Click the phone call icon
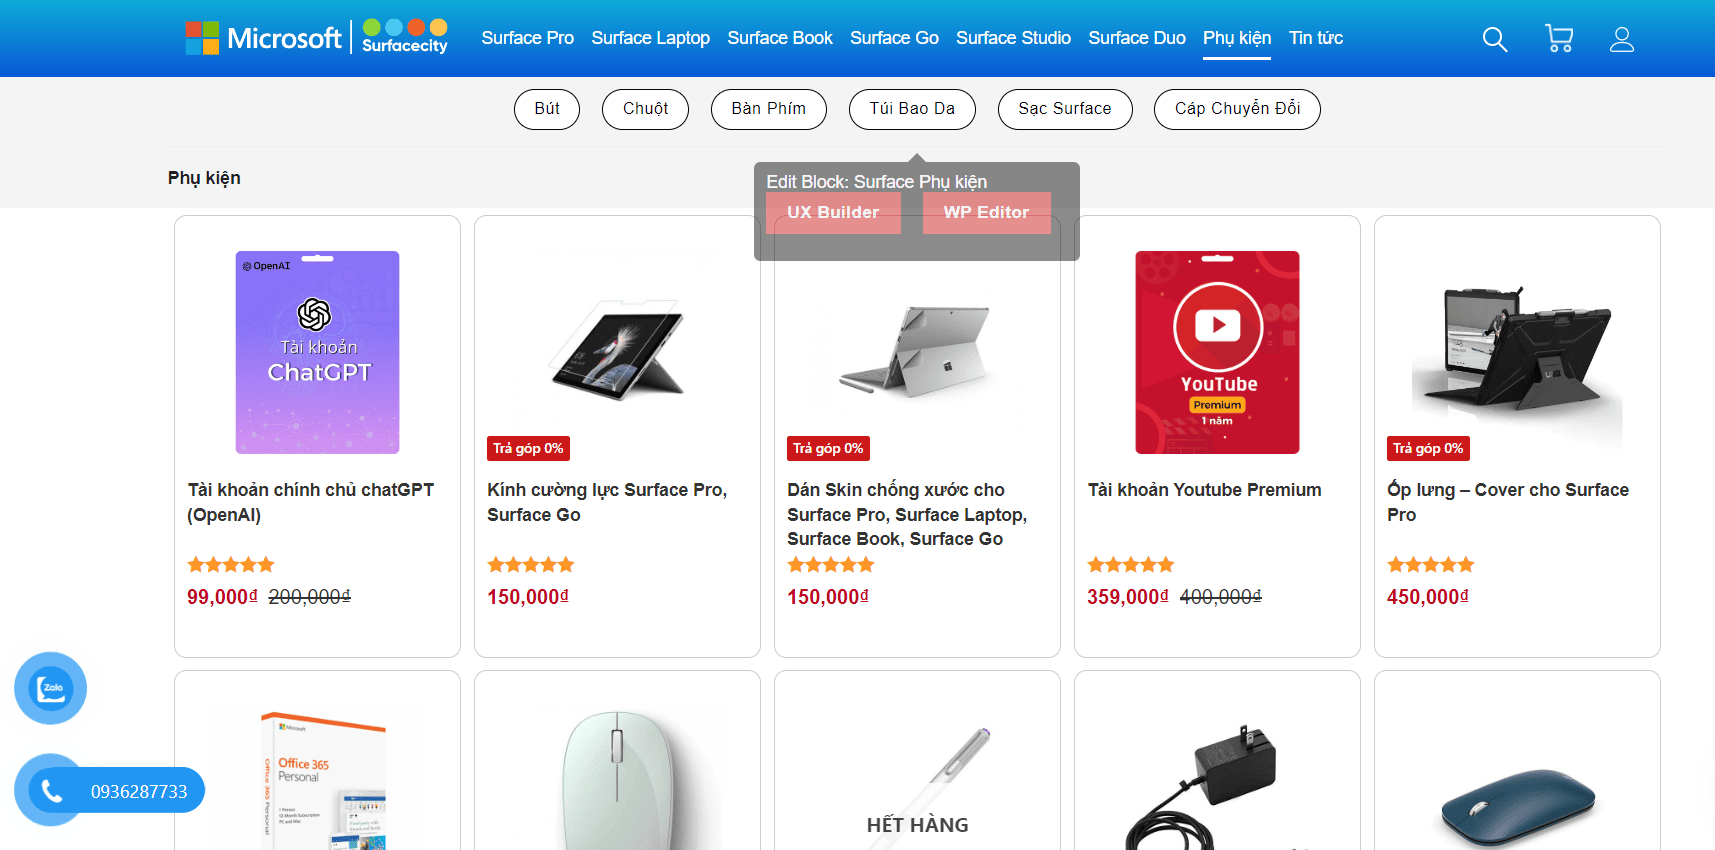Viewport: 1715px width, 850px height. point(52,791)
